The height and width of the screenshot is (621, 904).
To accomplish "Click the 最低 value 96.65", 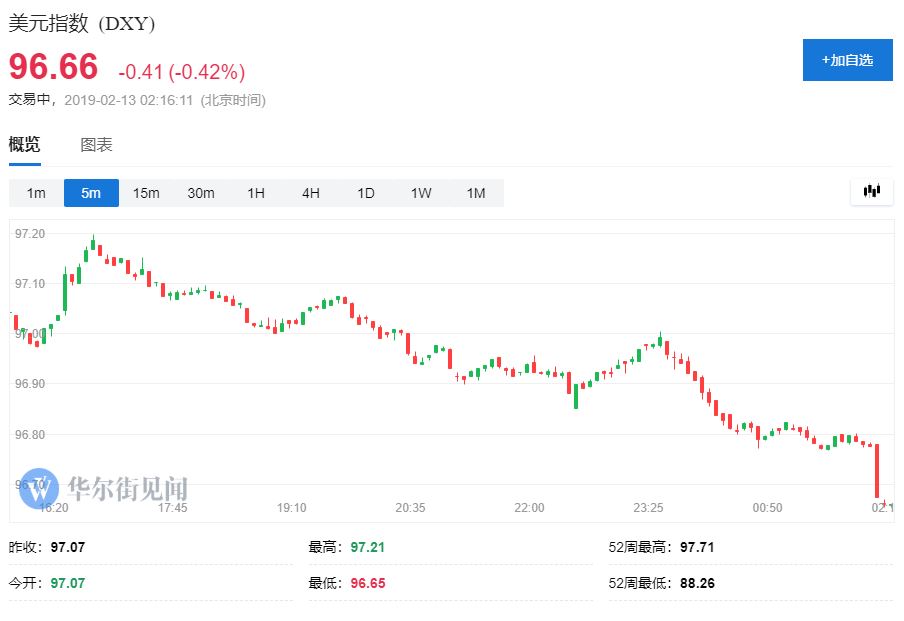I will (x=368, y=583).
